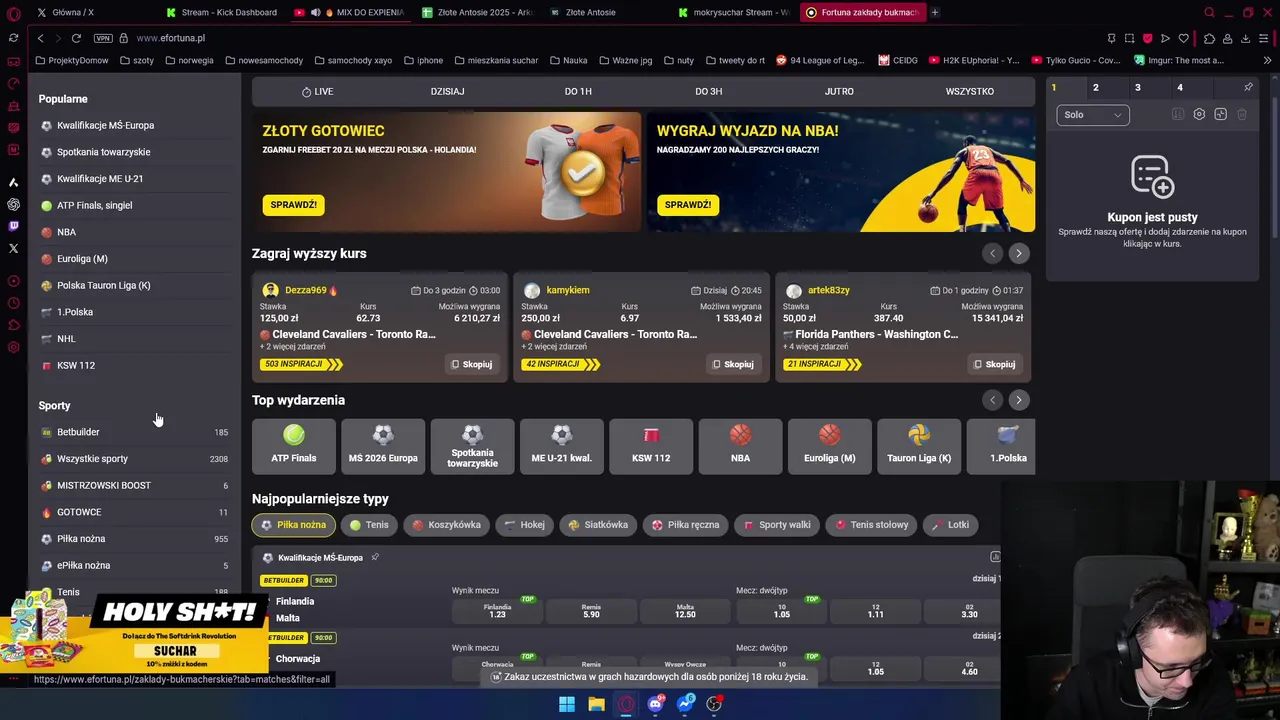The width and height of the screenshot is (1280, 720).
Task: Filter popular bets by Siatkówka
Action: coord(598,524)
